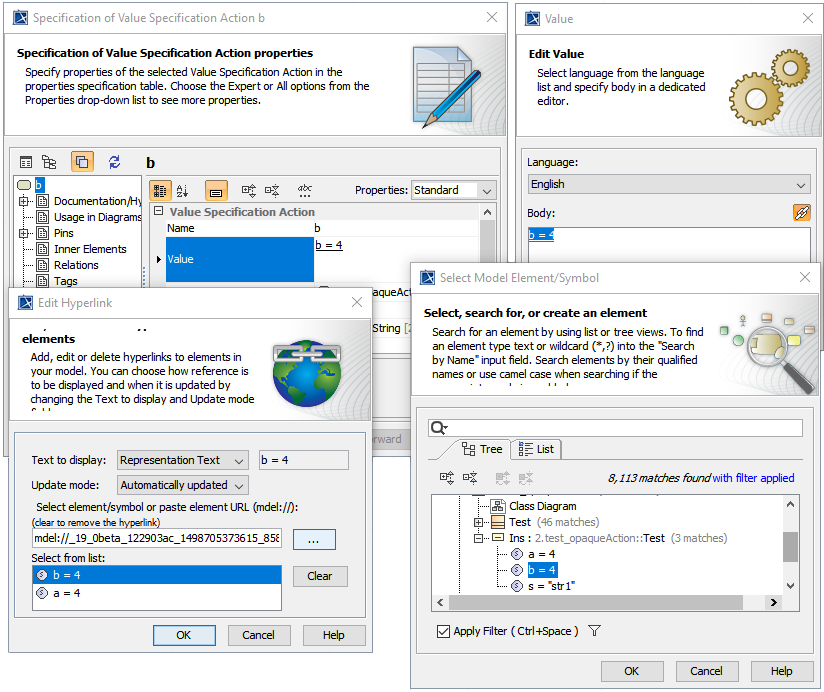824x692 pixels.
Task: Expand the Test node with 46 matches
Action: 478,522
